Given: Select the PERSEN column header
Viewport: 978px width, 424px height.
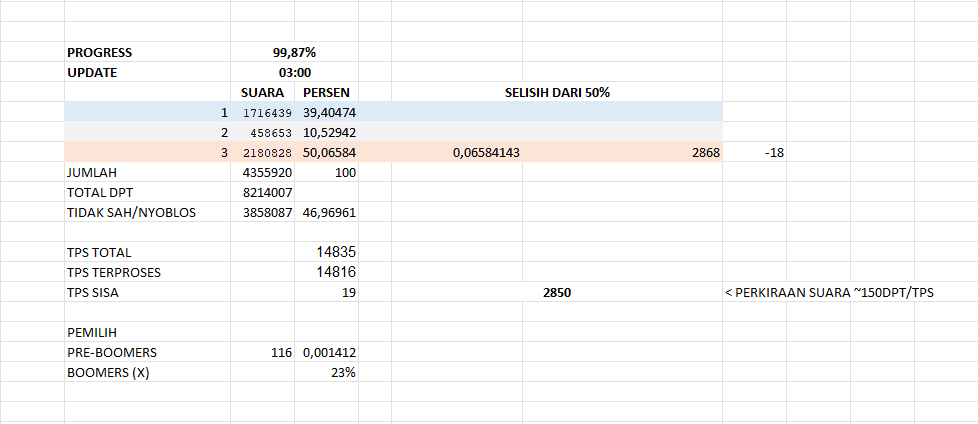Looking at the screenshot, I should click(326, 93).
